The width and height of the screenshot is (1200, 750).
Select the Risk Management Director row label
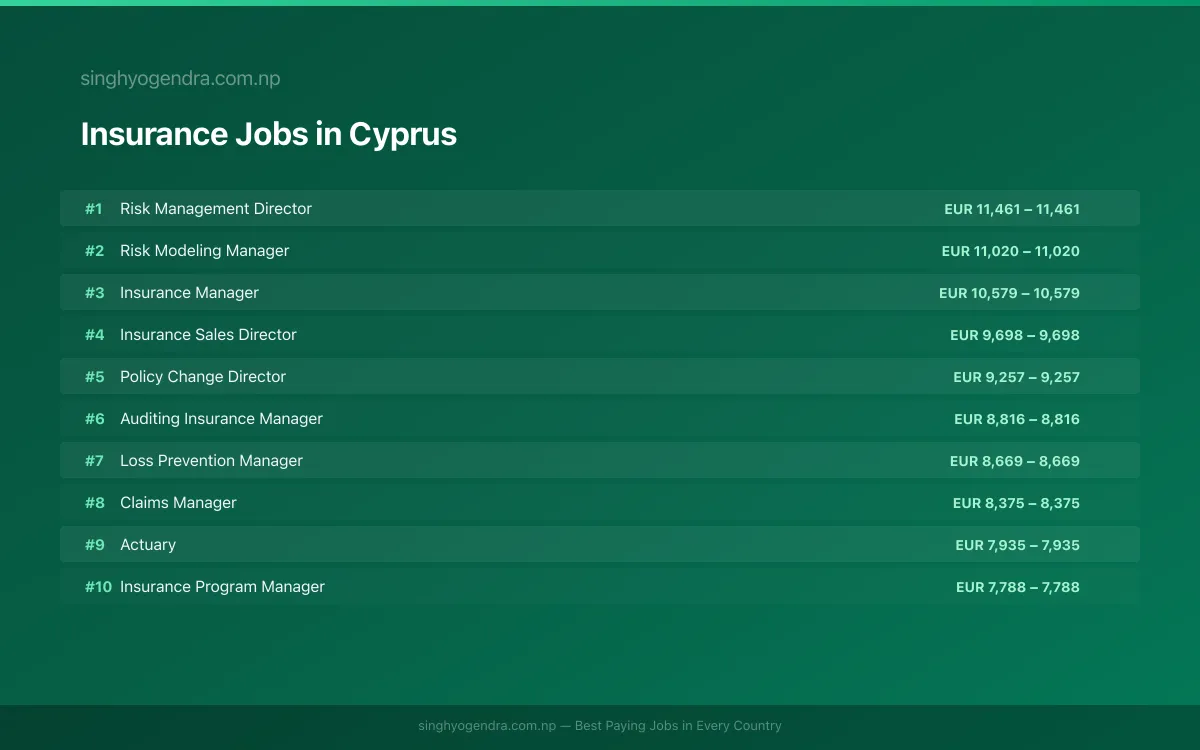(216, 209)
